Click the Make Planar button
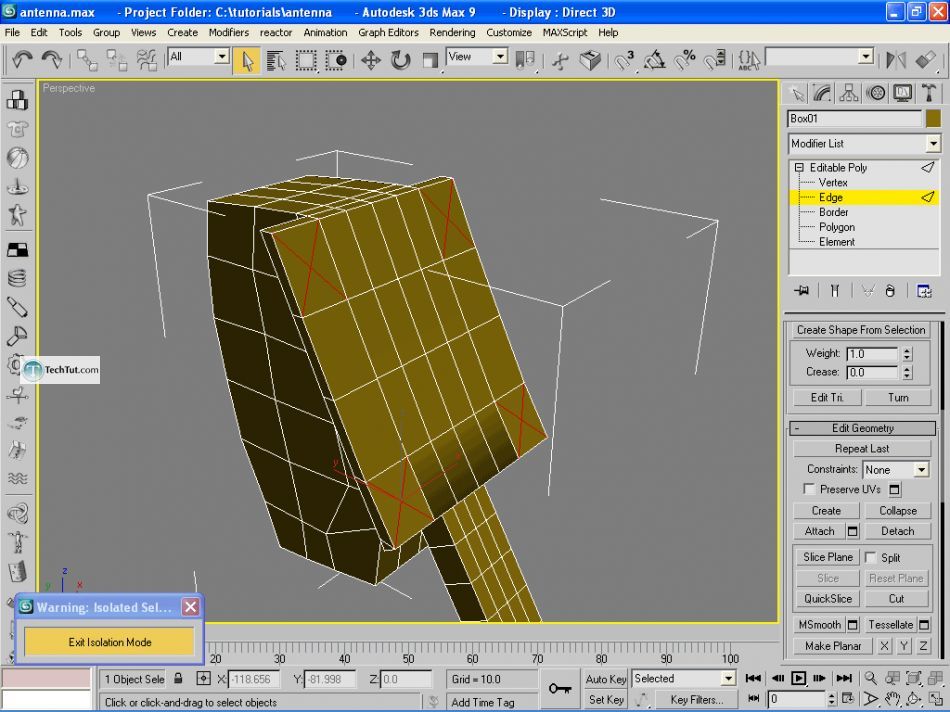950x712 pixels. click(832, 646)
